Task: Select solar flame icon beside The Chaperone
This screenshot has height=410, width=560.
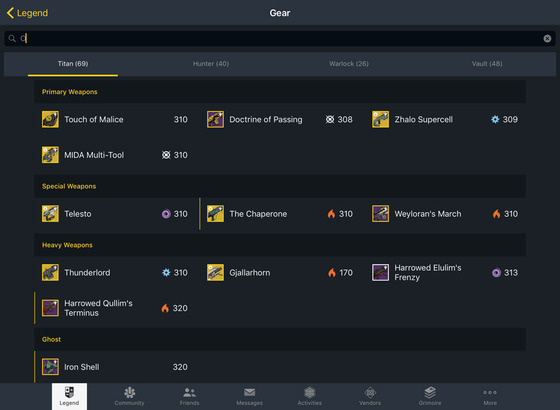Action: pos(331,214)
